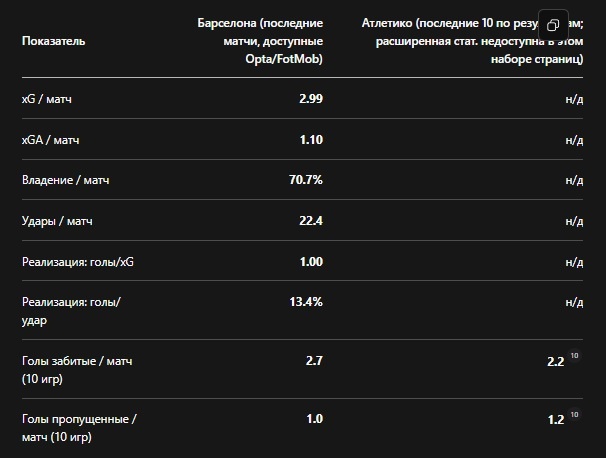Click the possession value 70.7%

pos(306,180)
